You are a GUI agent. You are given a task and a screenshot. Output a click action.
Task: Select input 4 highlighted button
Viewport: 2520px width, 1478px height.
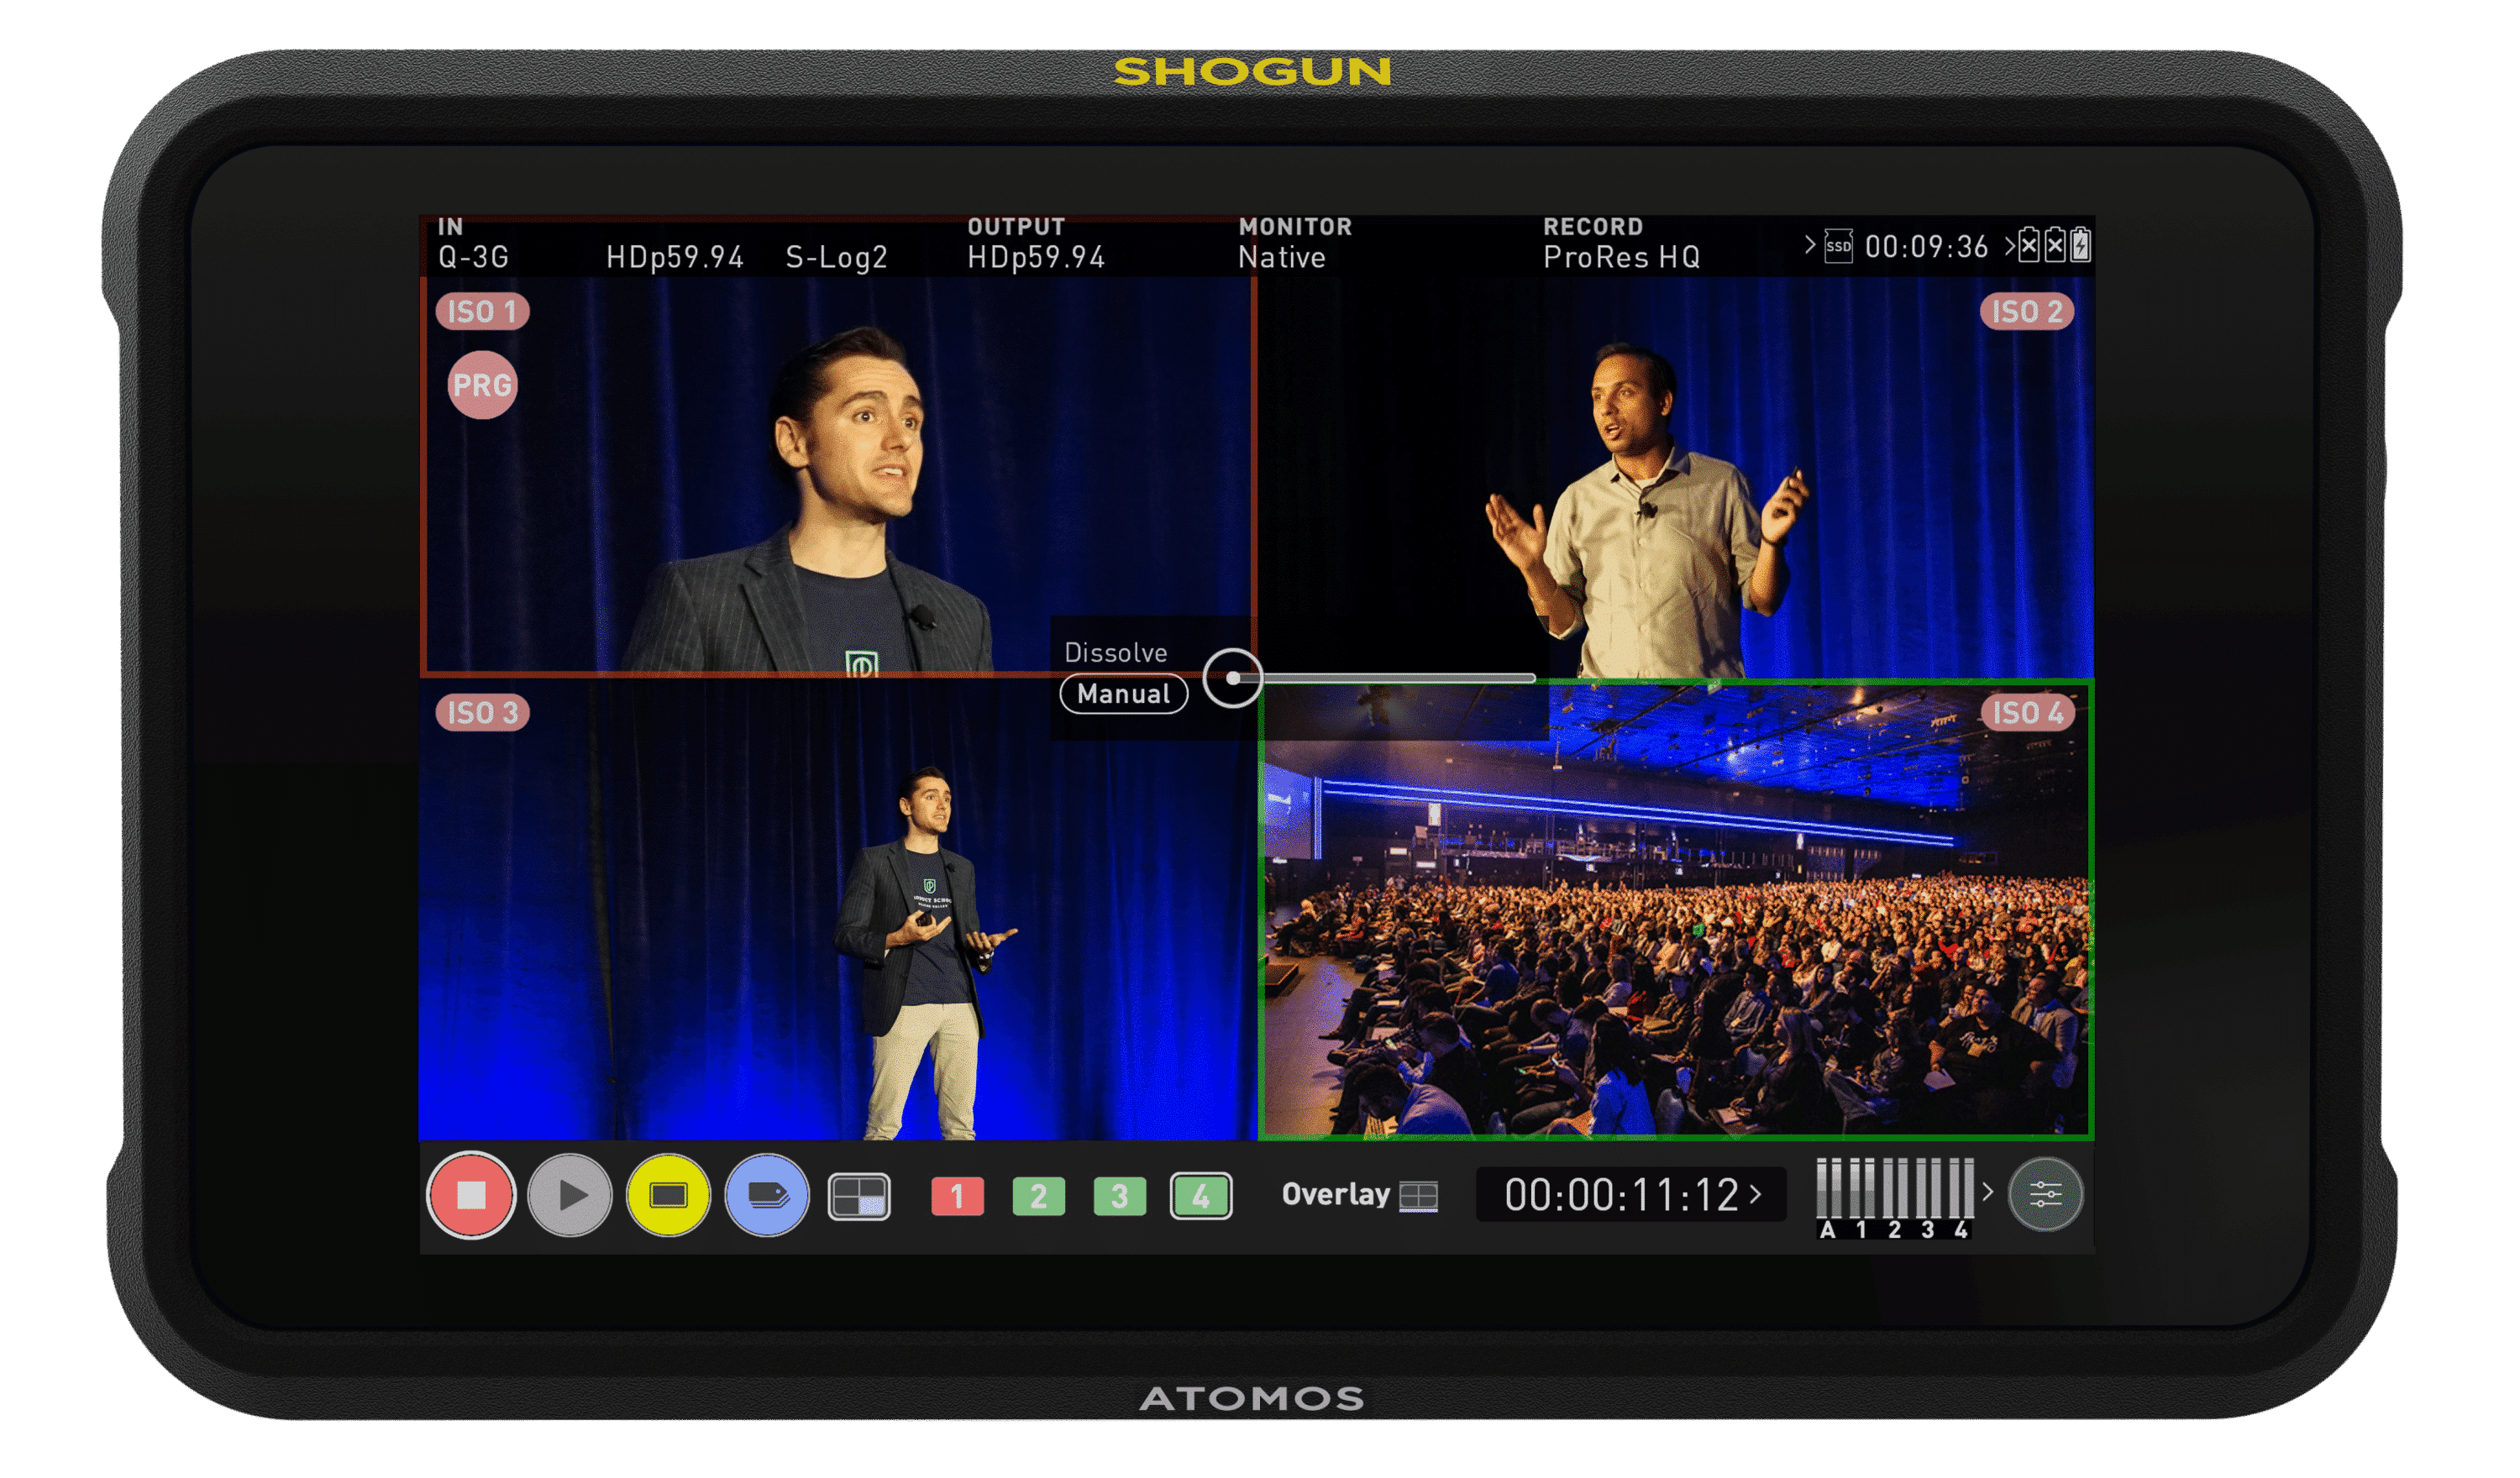1200,1196
